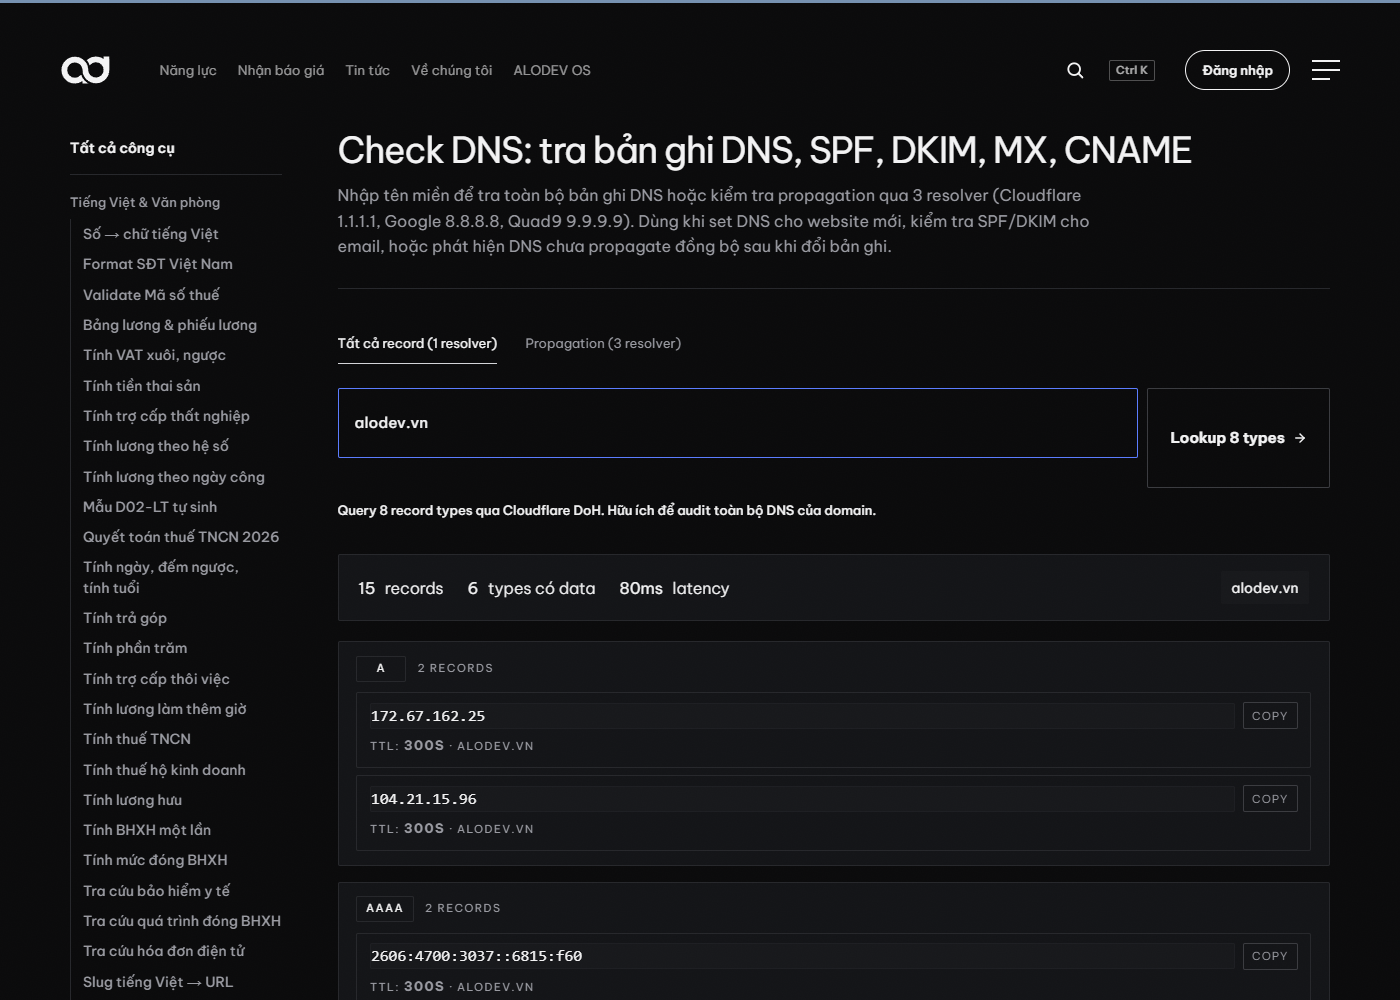Open Tính trả góp tool

tap(125, 618)
